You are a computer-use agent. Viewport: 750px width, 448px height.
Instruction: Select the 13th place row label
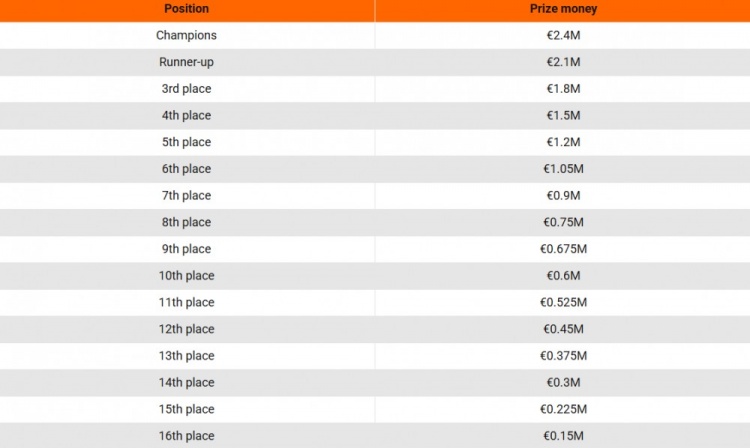[x=187, y=355]
